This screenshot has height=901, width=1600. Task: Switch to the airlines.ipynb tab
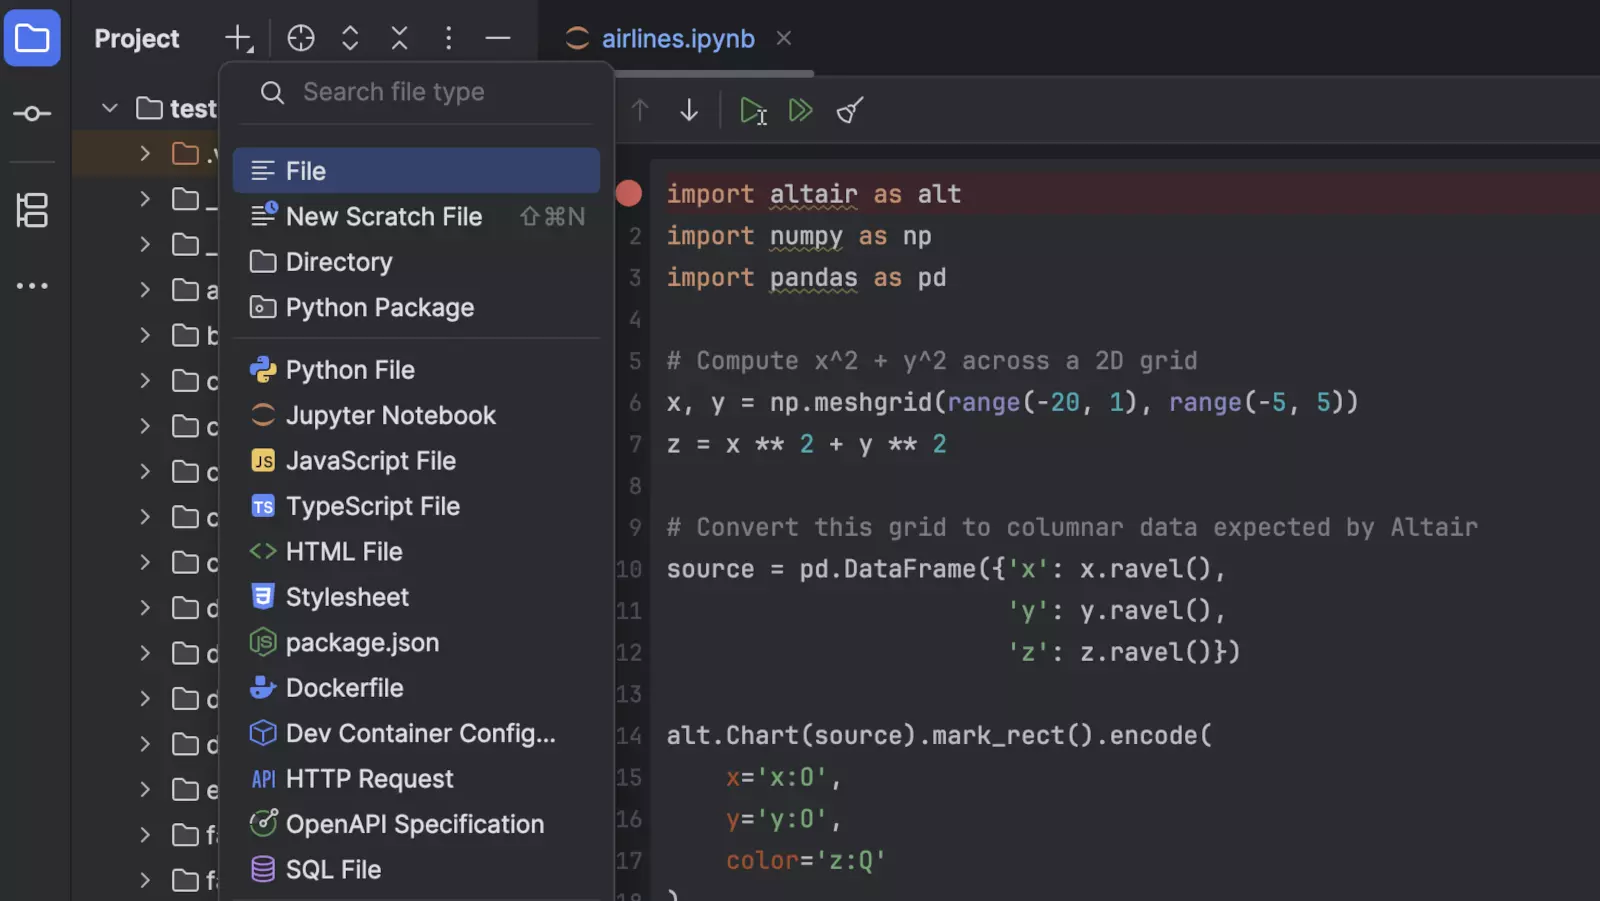coord(678,38)
